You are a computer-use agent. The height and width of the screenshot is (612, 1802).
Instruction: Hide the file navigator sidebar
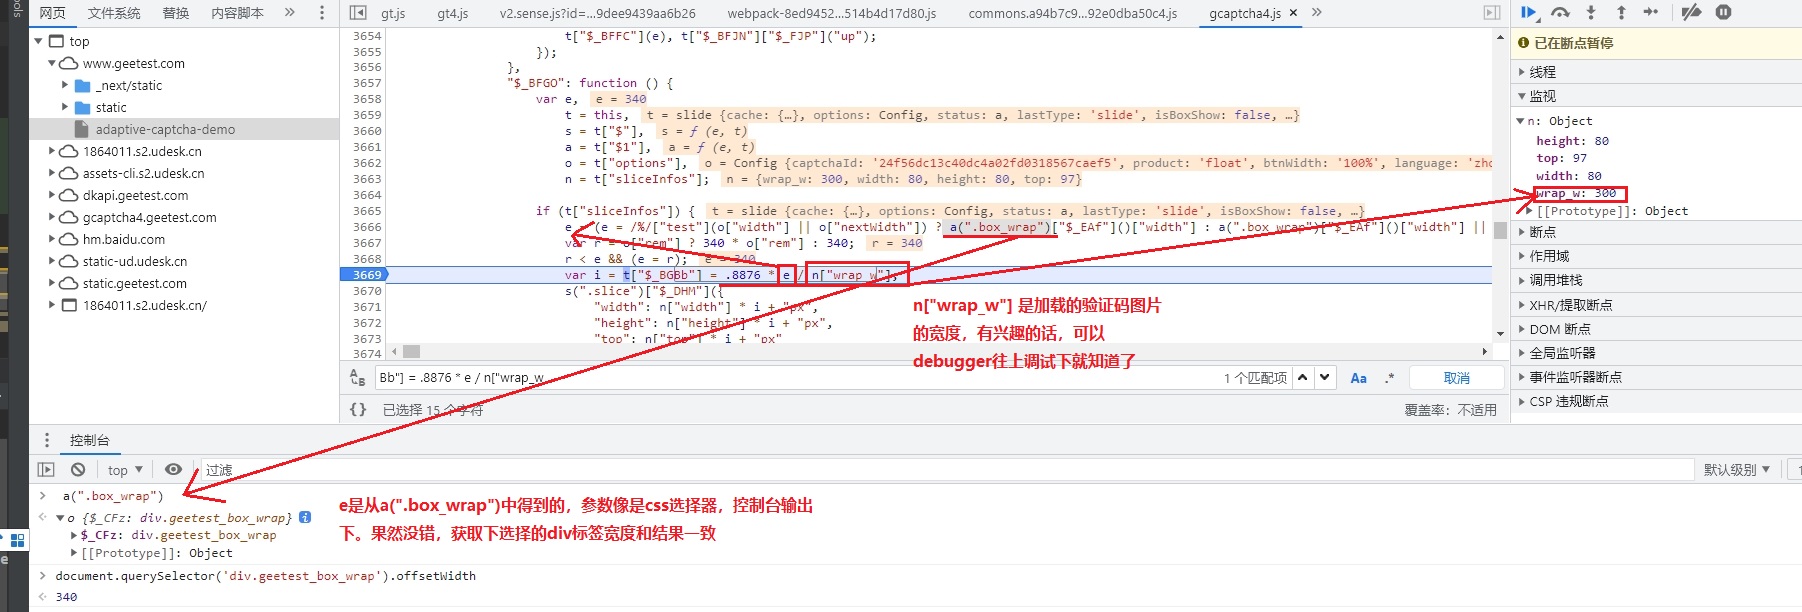click(358, 13)
